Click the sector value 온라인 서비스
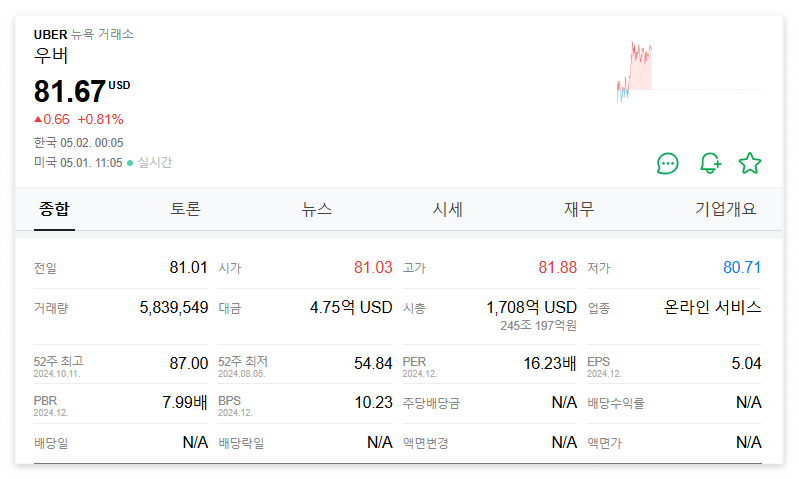799x479 pixels. point(712,307)
